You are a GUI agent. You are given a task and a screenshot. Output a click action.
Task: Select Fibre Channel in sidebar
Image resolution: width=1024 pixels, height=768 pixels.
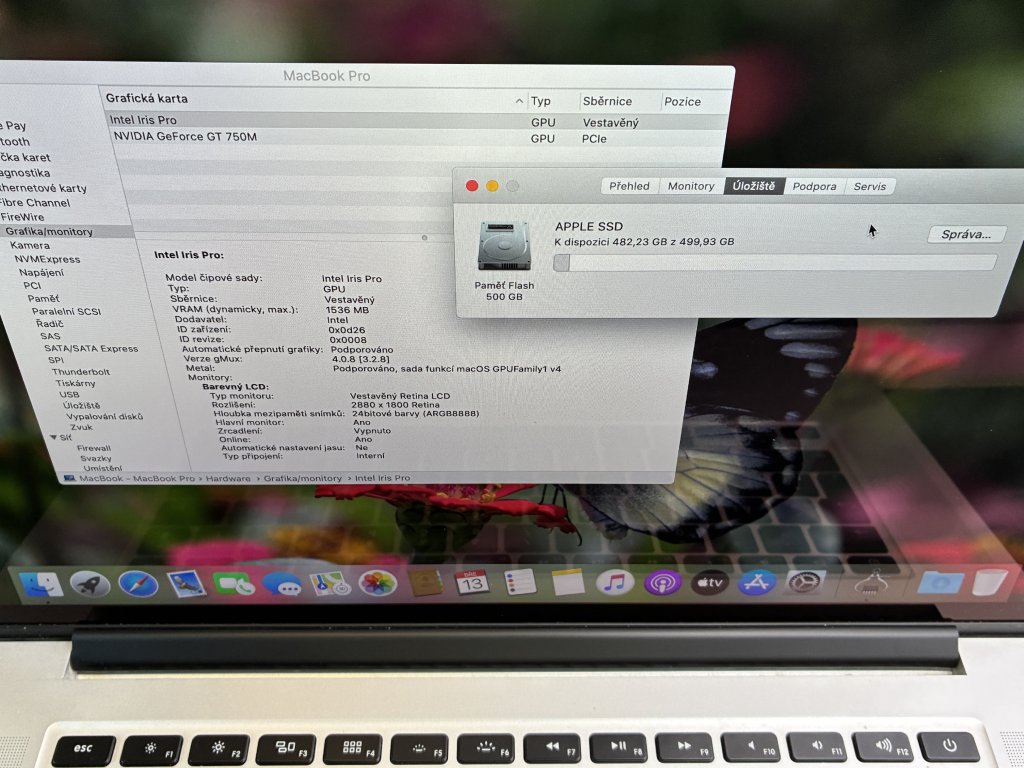click(x=35, y=202)
